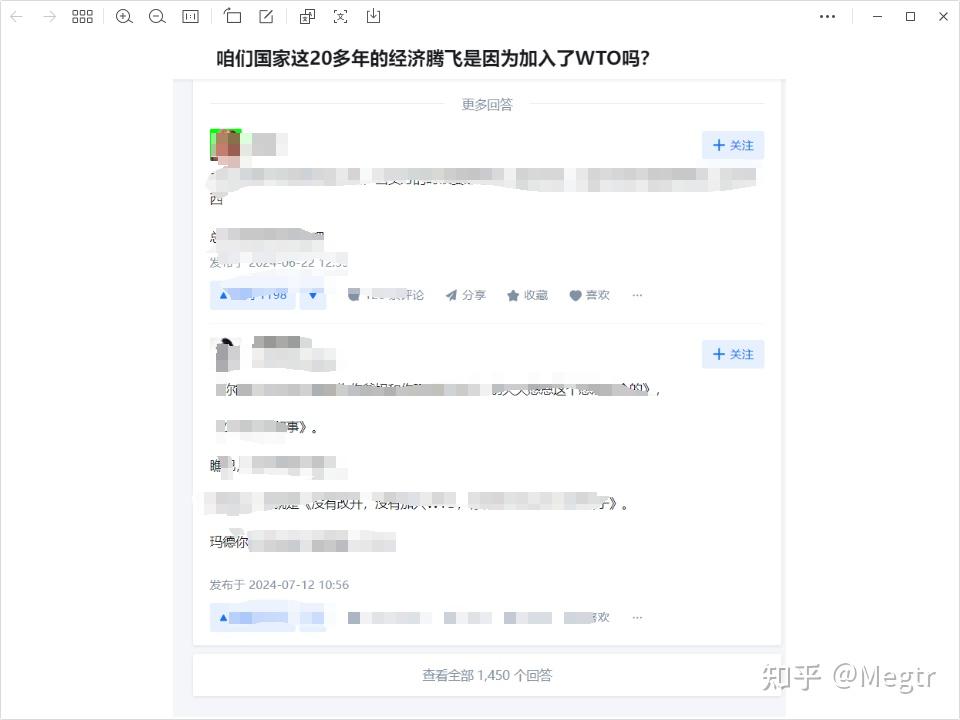Open the three-dots more options menu

click(827, 17)
